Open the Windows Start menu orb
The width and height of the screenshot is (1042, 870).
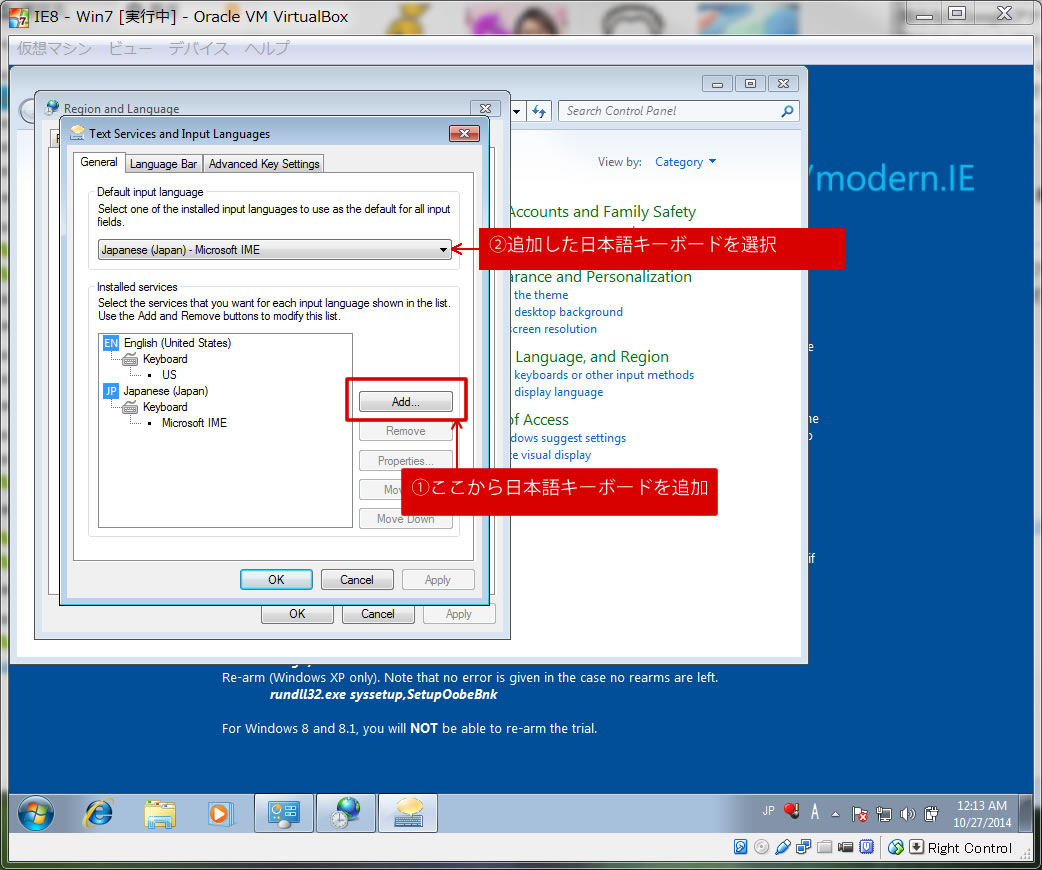(36, 813)
